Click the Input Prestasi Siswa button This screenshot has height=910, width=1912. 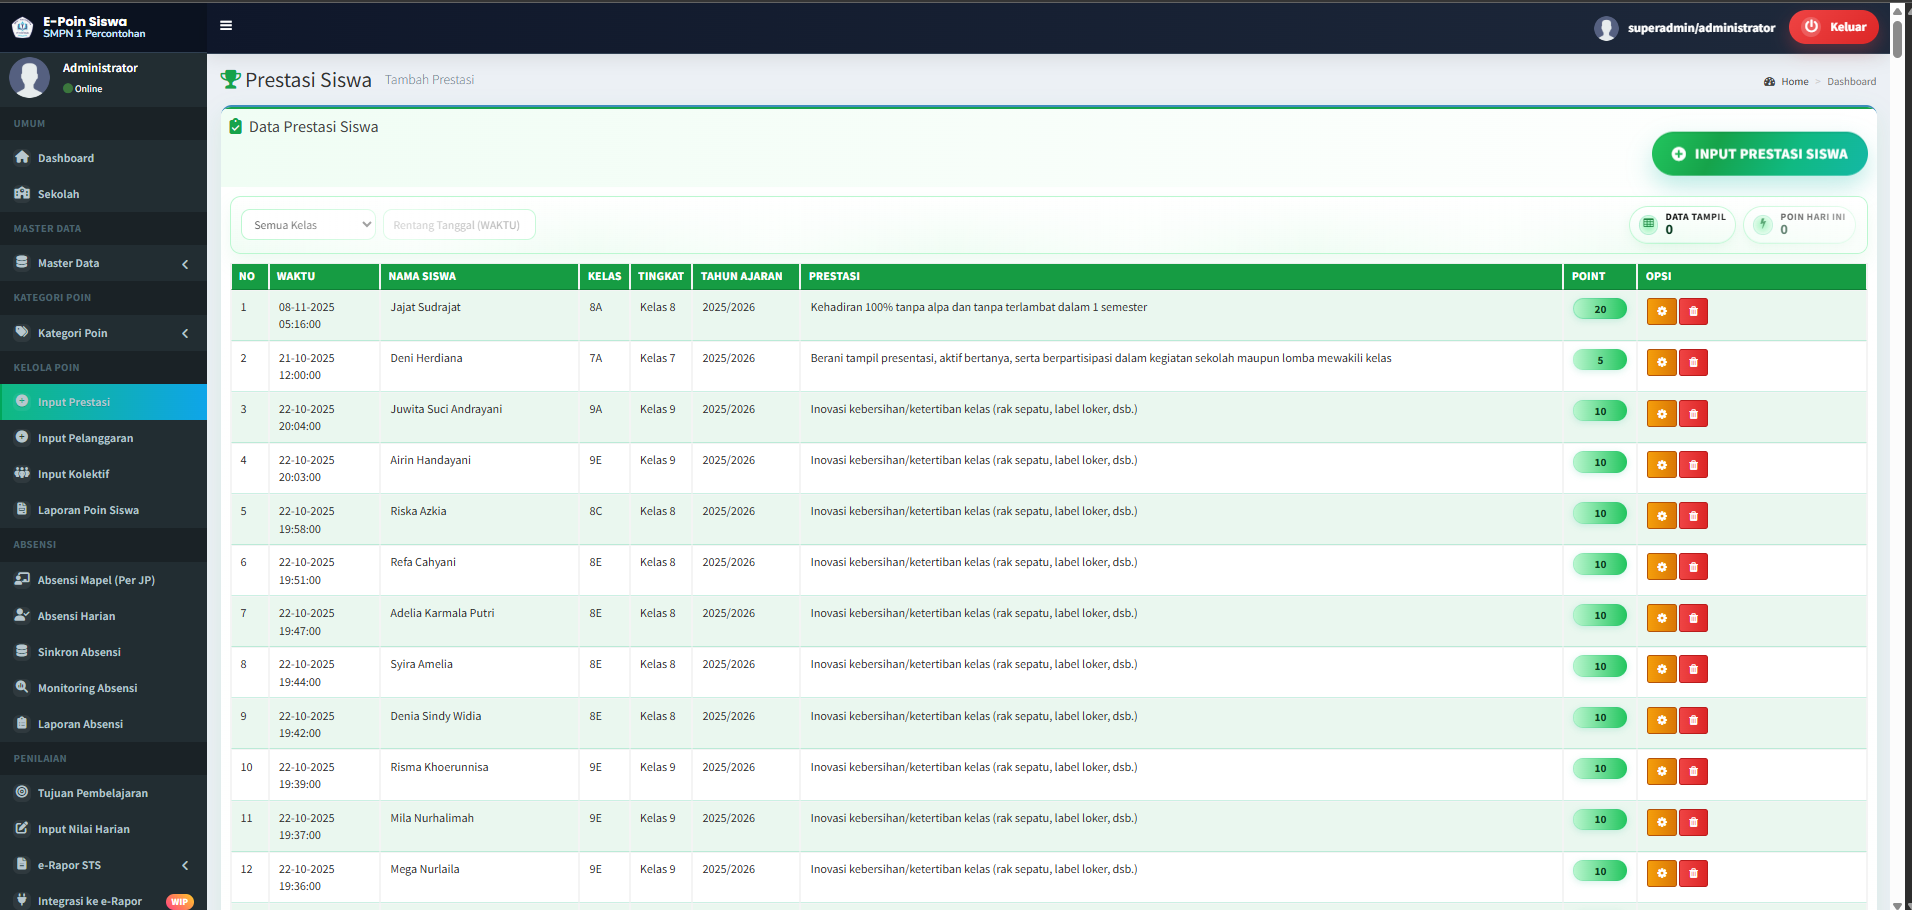[x=1759, y=154]
